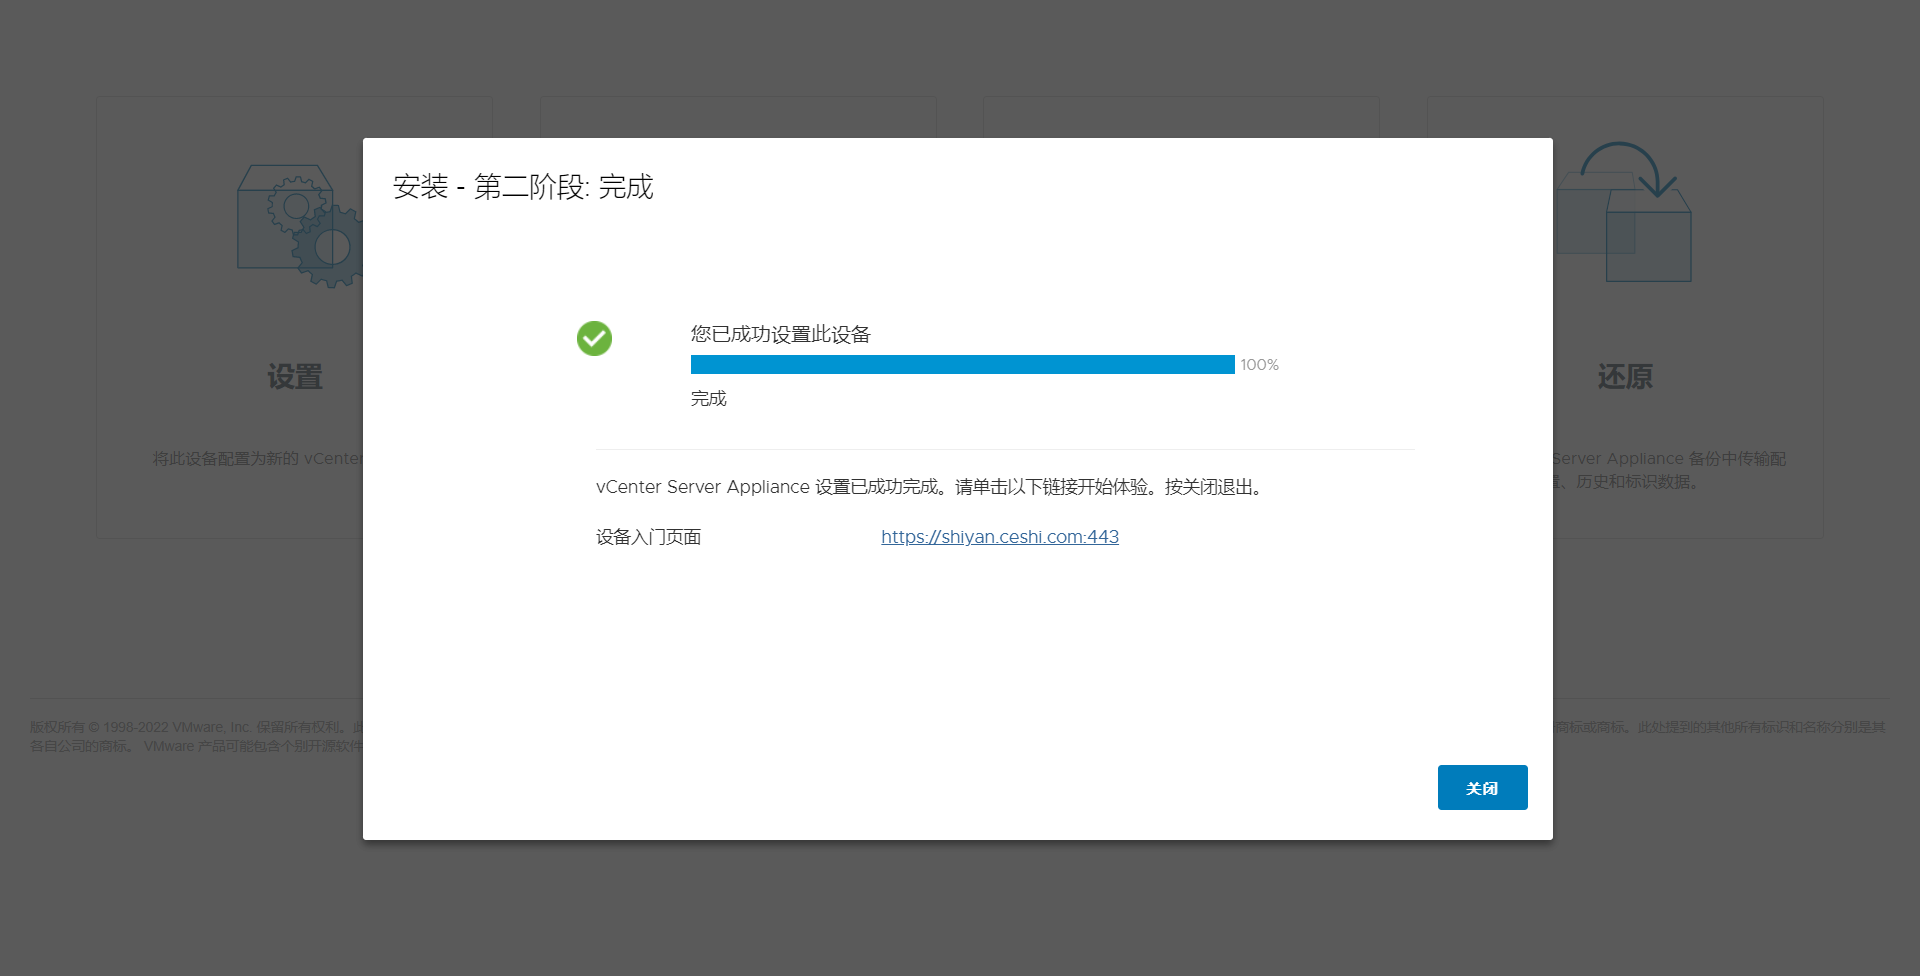Click the dialog title 安装 - 第二阶段: 完成
Image resolution: width=1920 pixels, height=976 pixels.
tap(523, 187)
